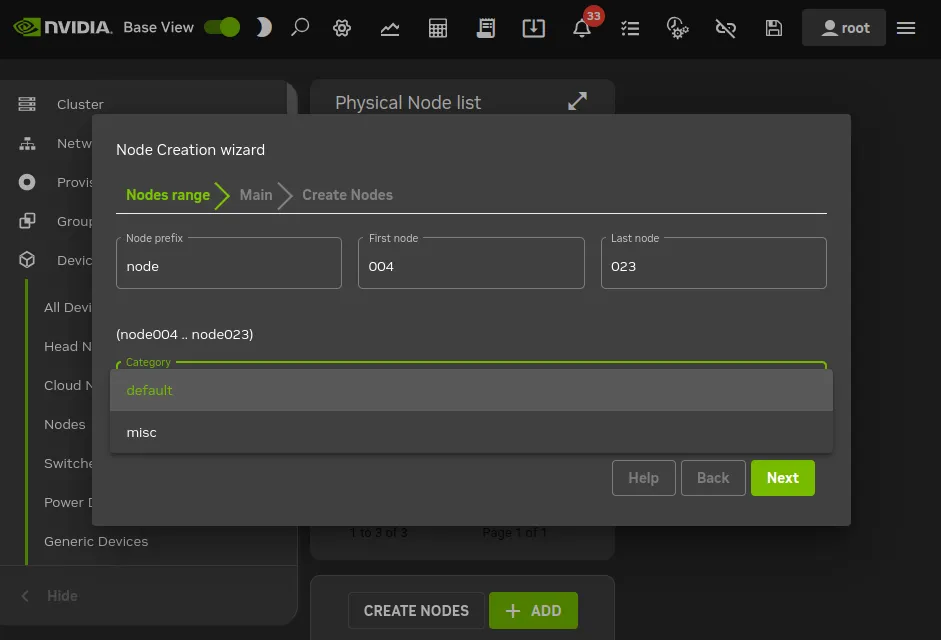Click the Node Creation wizard title

point(190,150)
